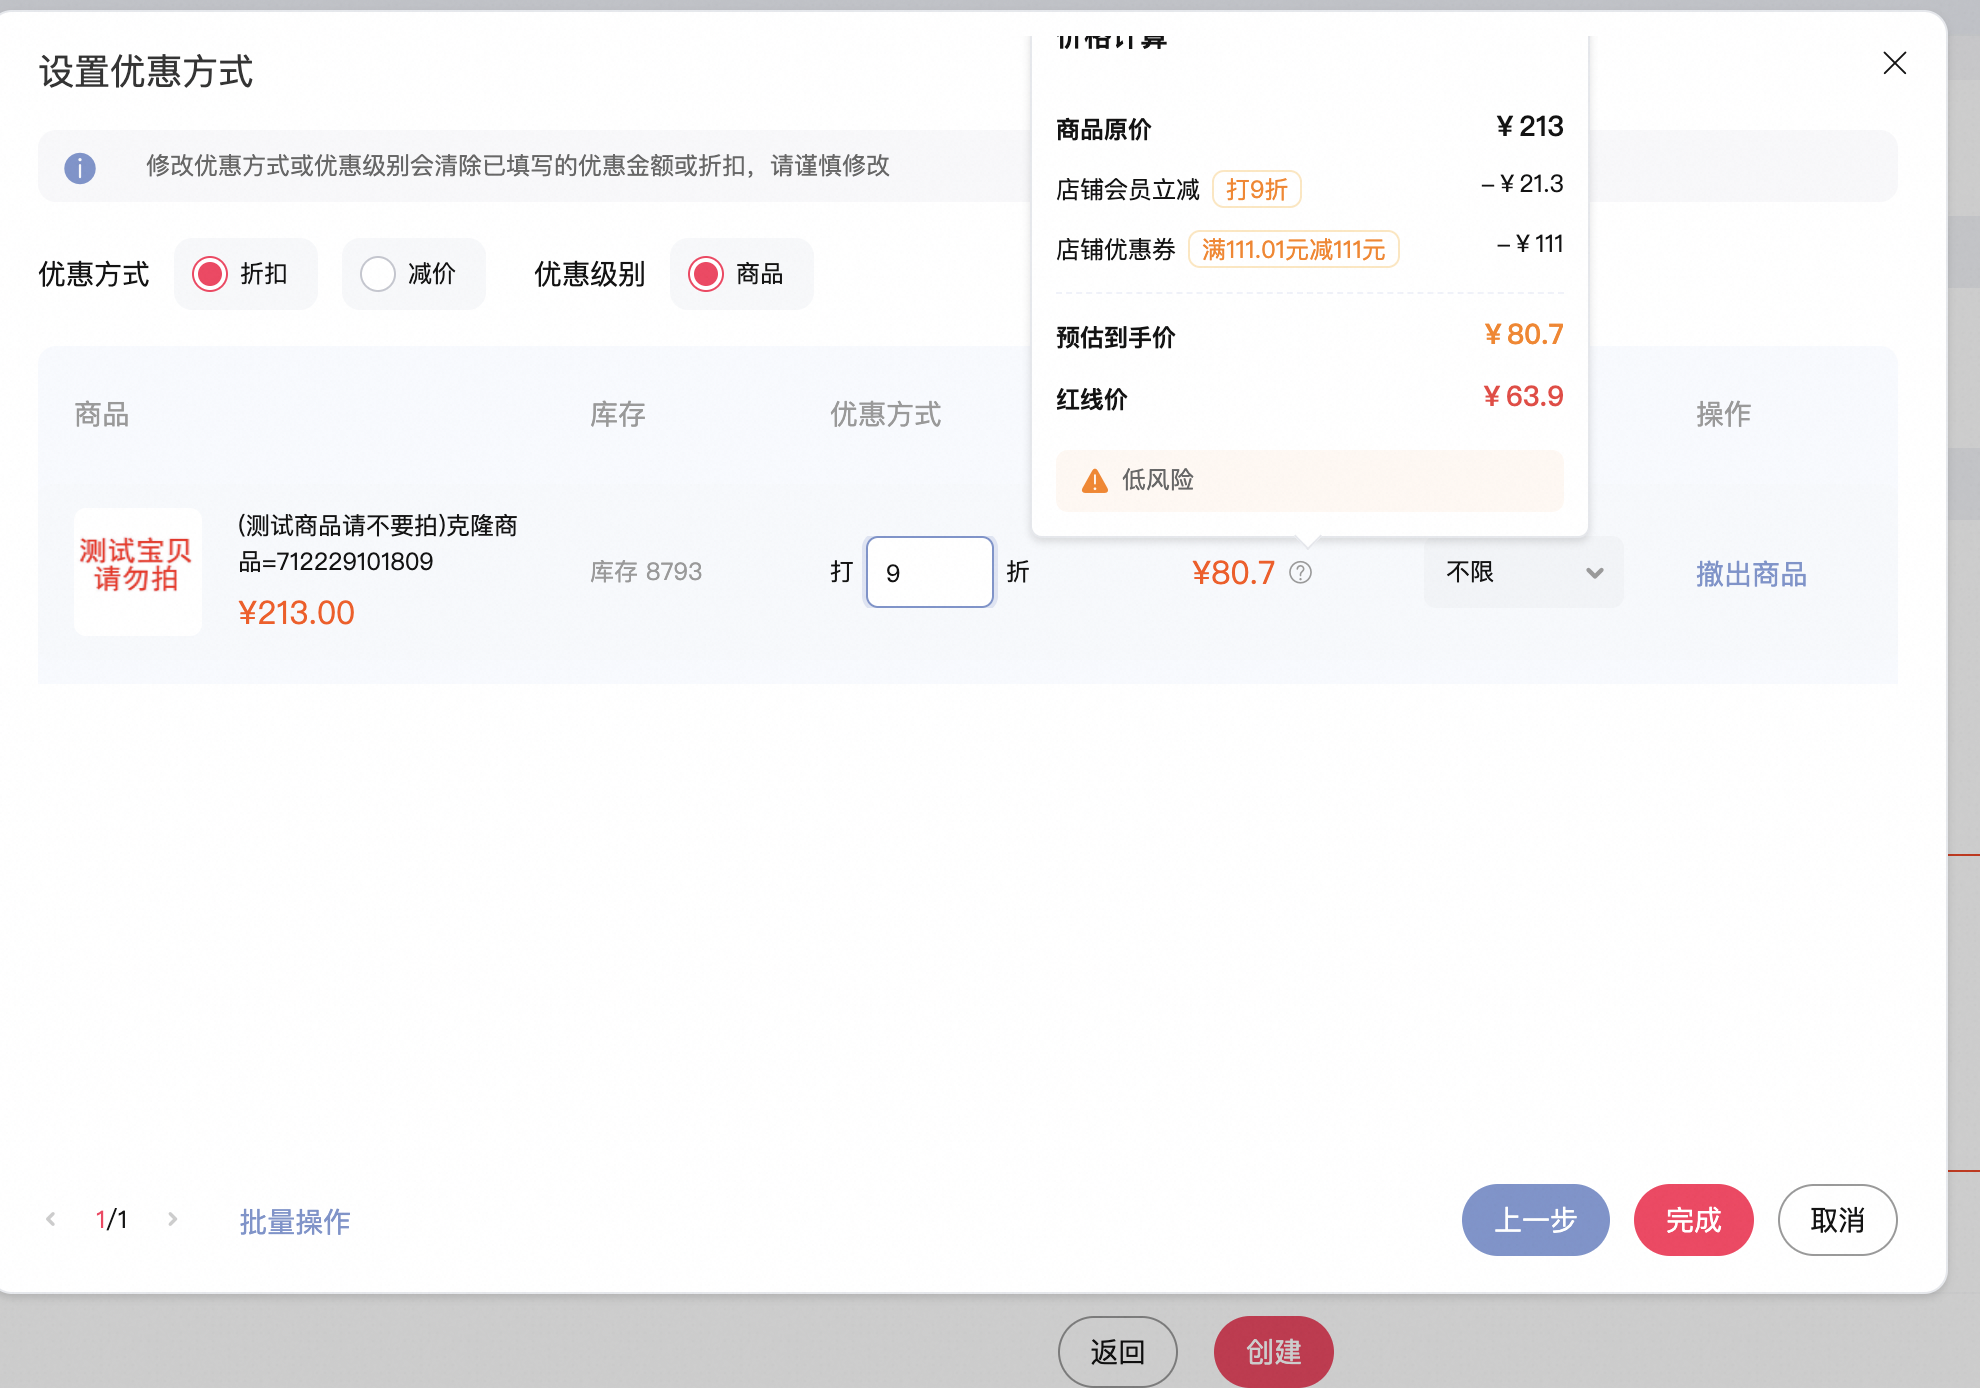
Task: Click the ¥80.7 estimated price in table row
Action: [1233, 573]
